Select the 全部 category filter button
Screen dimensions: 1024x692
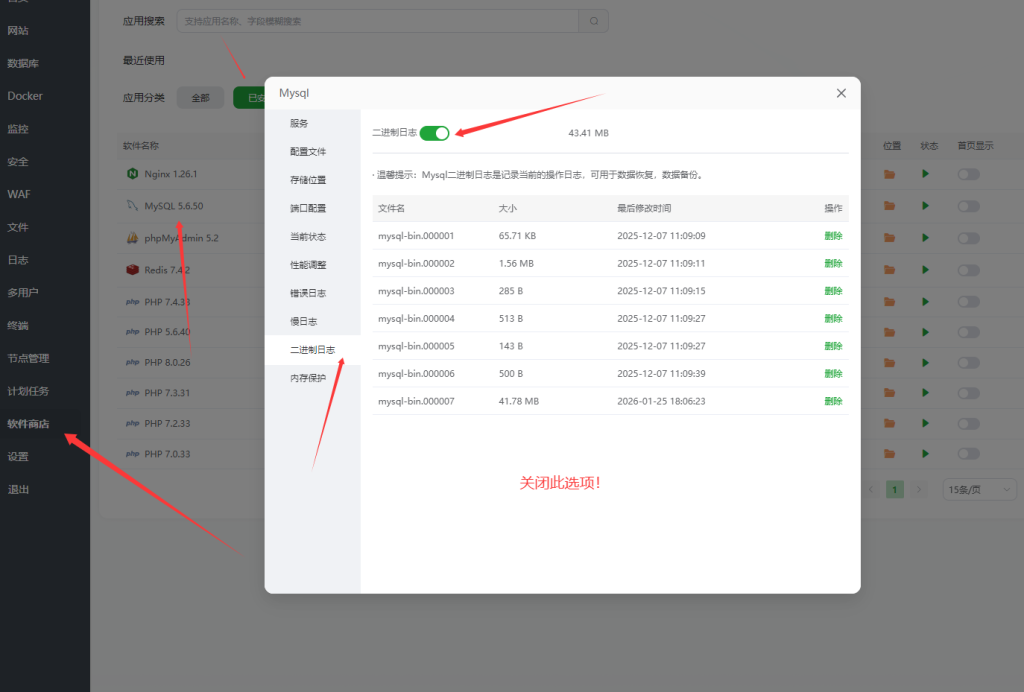200,98
